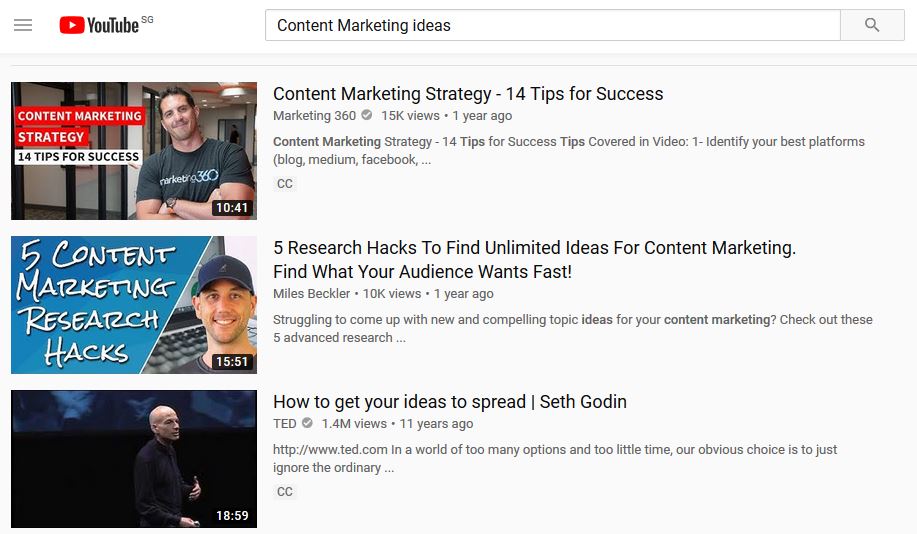Screen dimensions: 917x534
Task: Click CC badge under Seth Godin video
Action: 285,491
